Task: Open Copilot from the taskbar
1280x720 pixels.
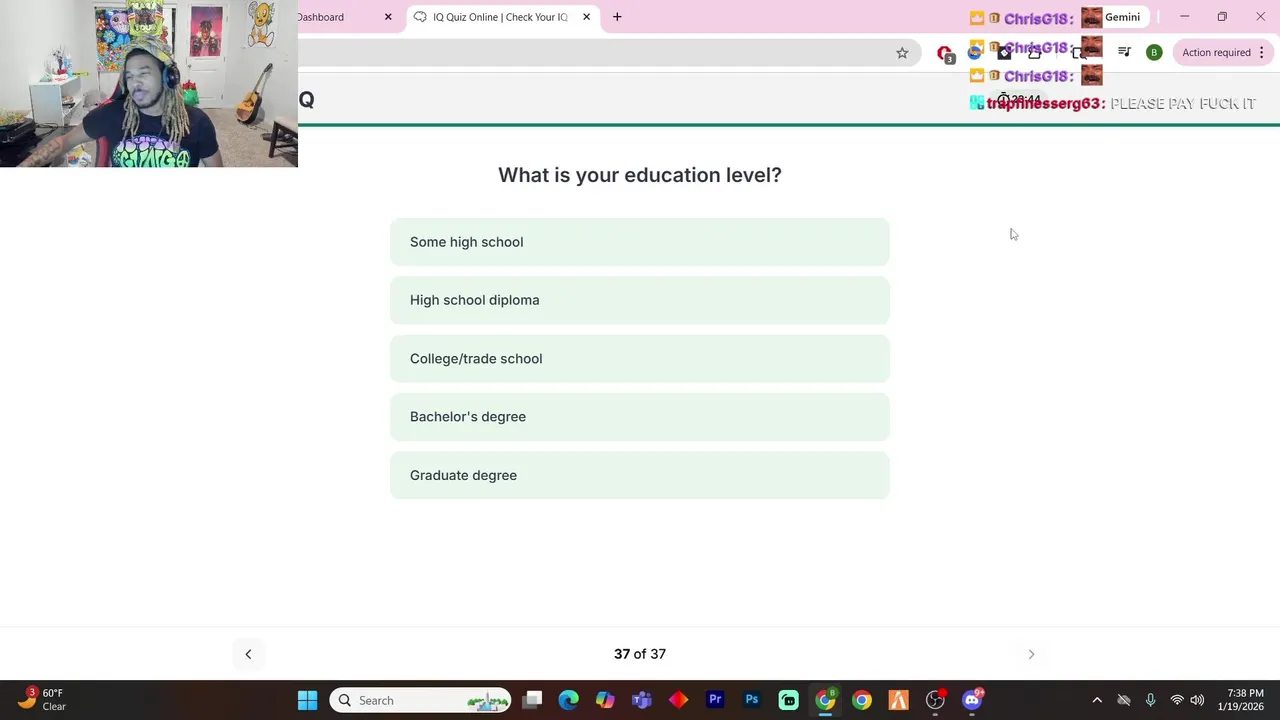Action: pyautogui.click(x=605, y=700)
